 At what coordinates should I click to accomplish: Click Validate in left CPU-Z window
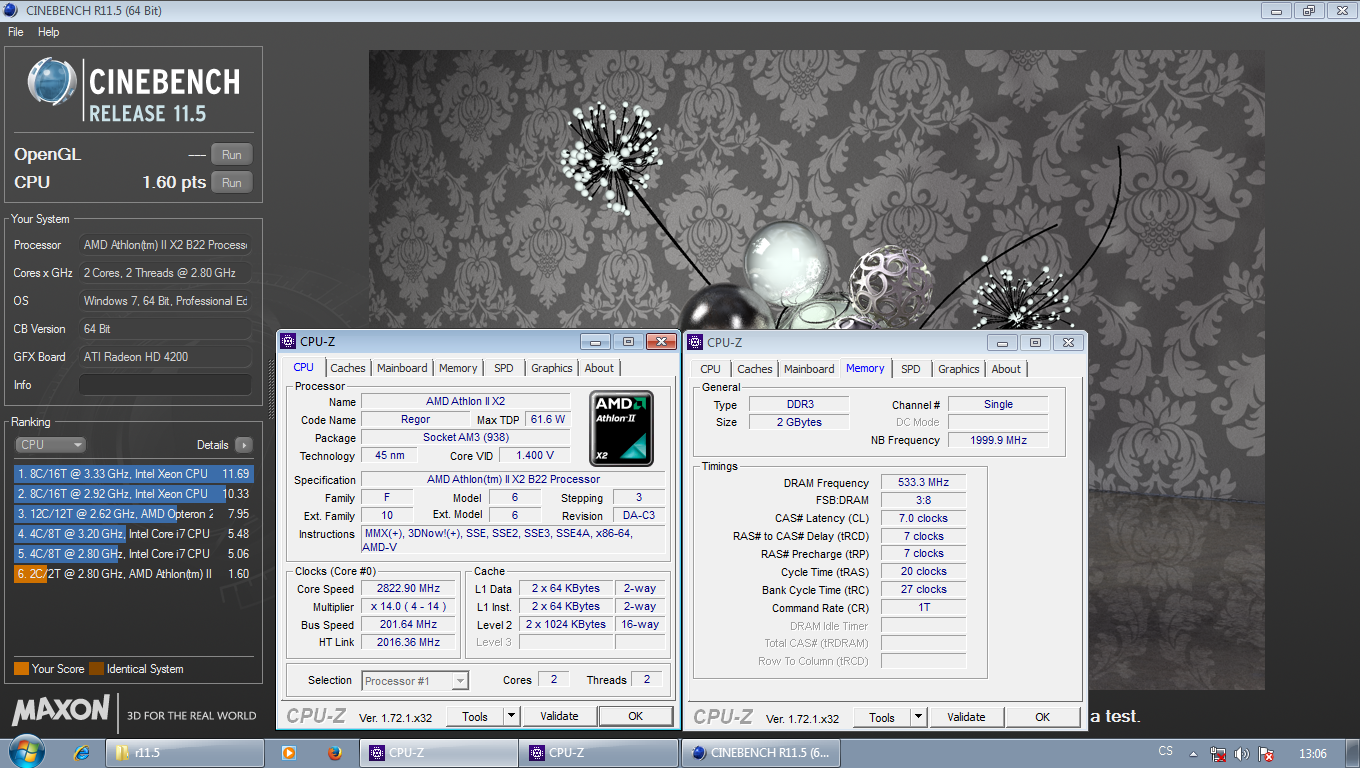pos(559,716)
